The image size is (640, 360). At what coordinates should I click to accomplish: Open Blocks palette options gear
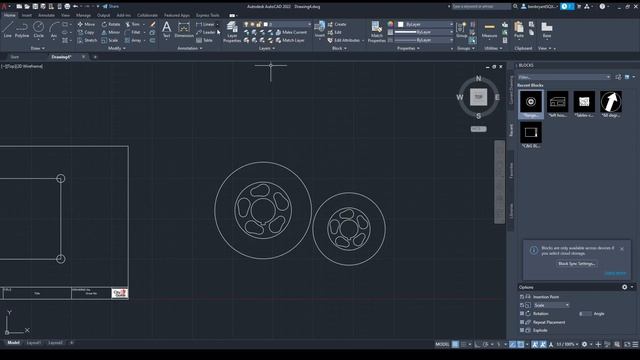tap(624, 287)
